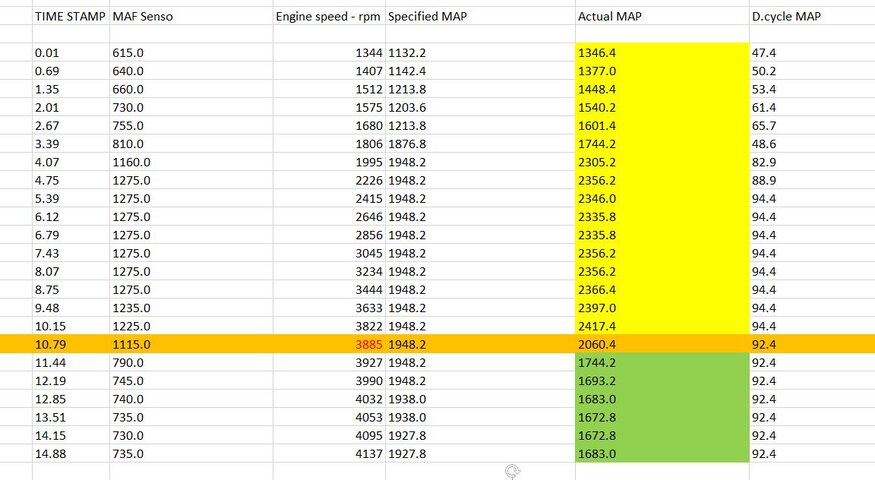Select time stamp cell 6.12
This screenshot has height=480, width=875.
[x=70, y=217]
